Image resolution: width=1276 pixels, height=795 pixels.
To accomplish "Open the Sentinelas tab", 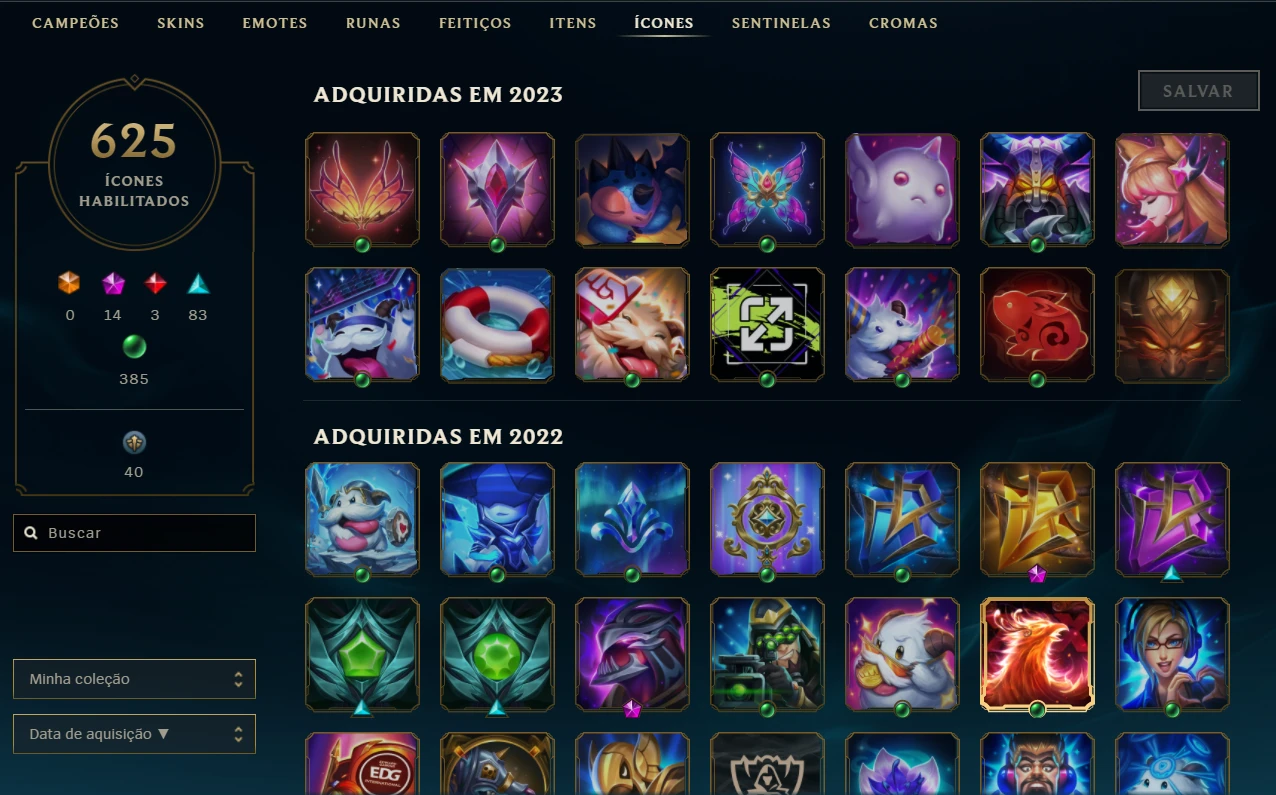I will pos(781,22).
